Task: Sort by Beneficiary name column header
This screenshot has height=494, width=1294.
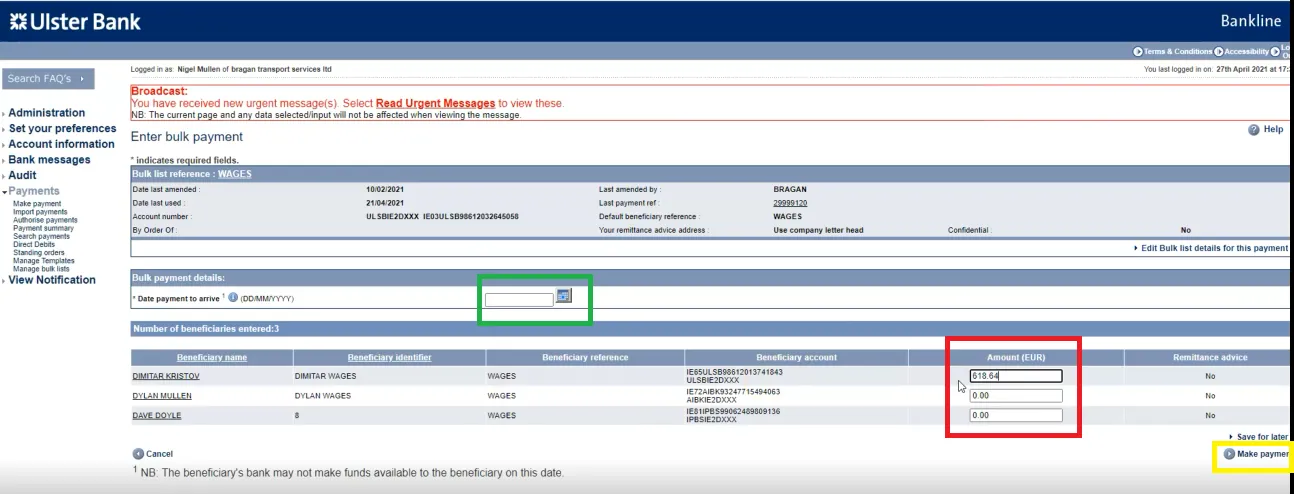Action: [212, 357]
